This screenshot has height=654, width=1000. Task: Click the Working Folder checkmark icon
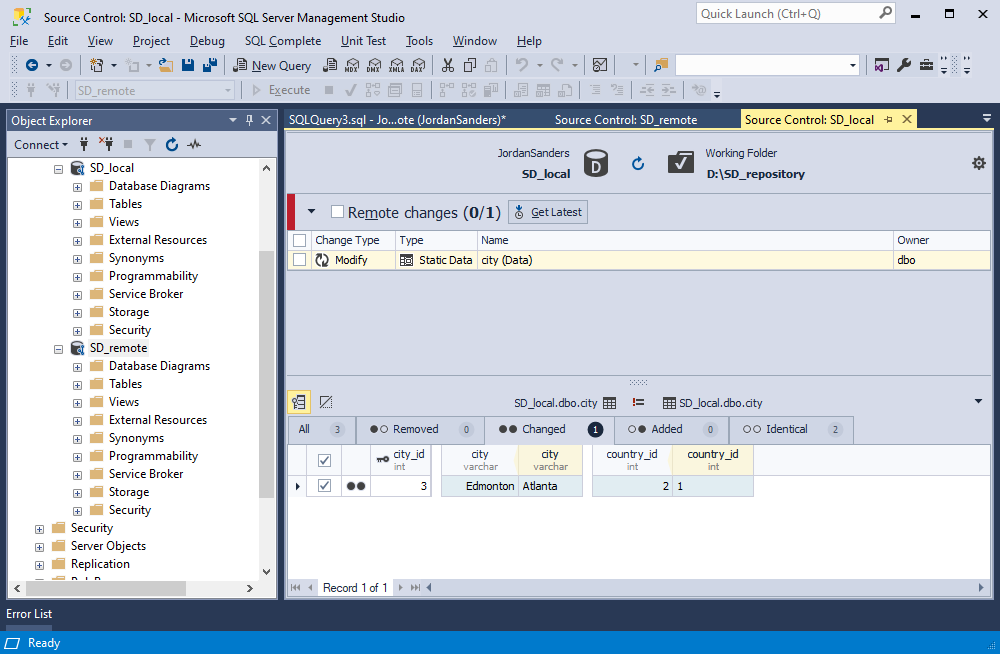(680, 163)
